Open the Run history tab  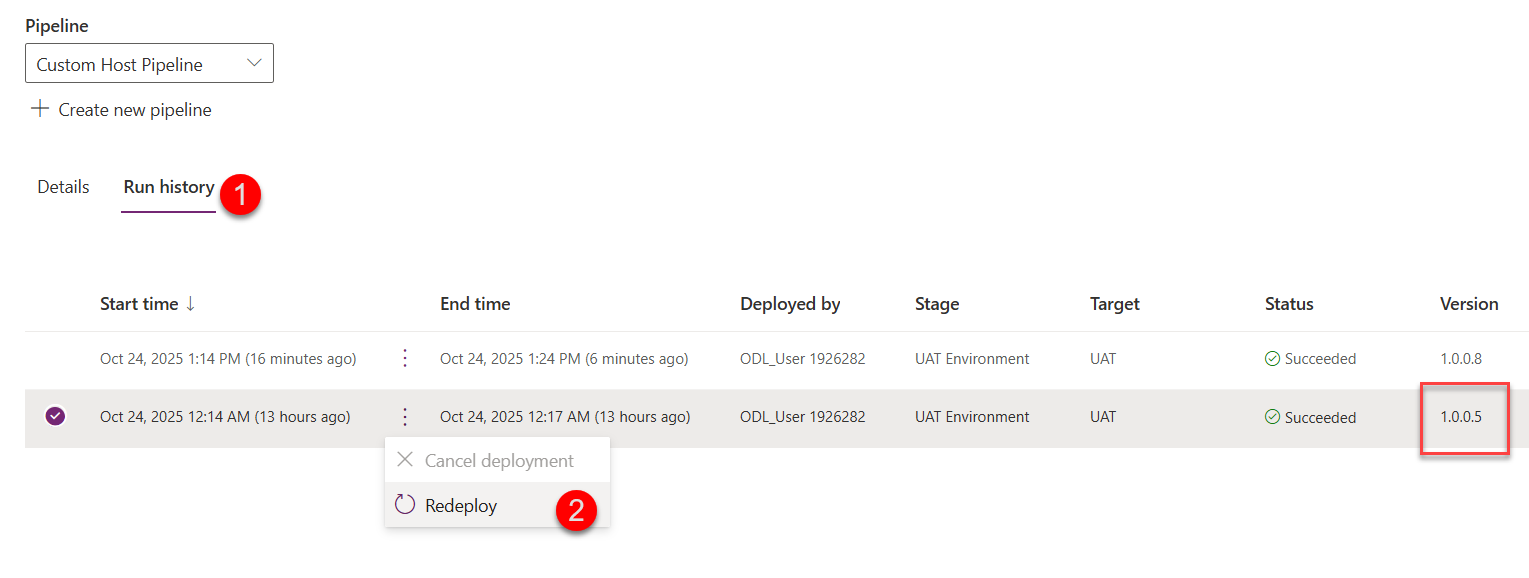tap(169, 187)
